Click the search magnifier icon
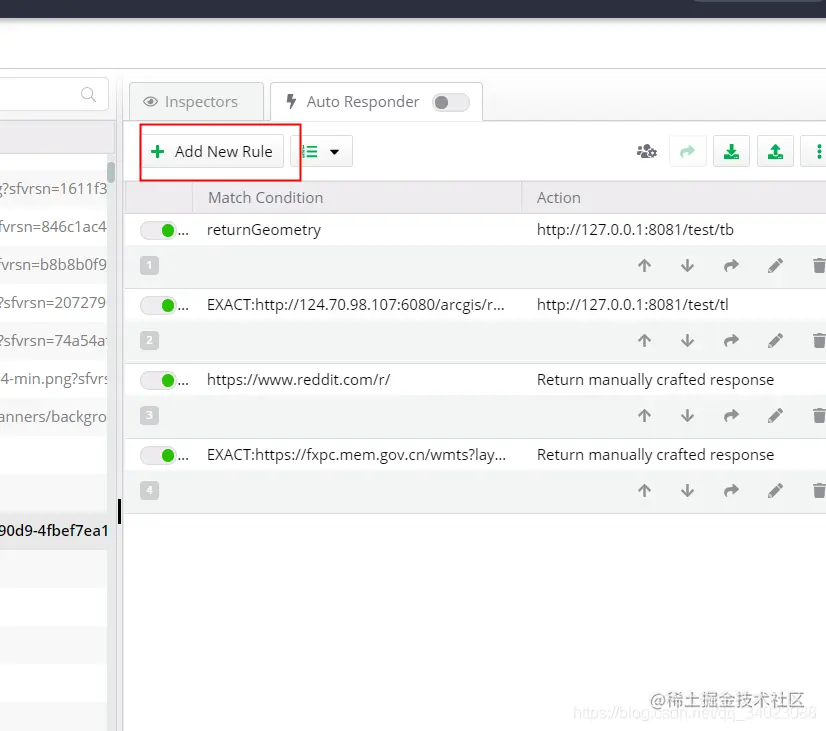 pyautogui.click(x=88, y=94)
